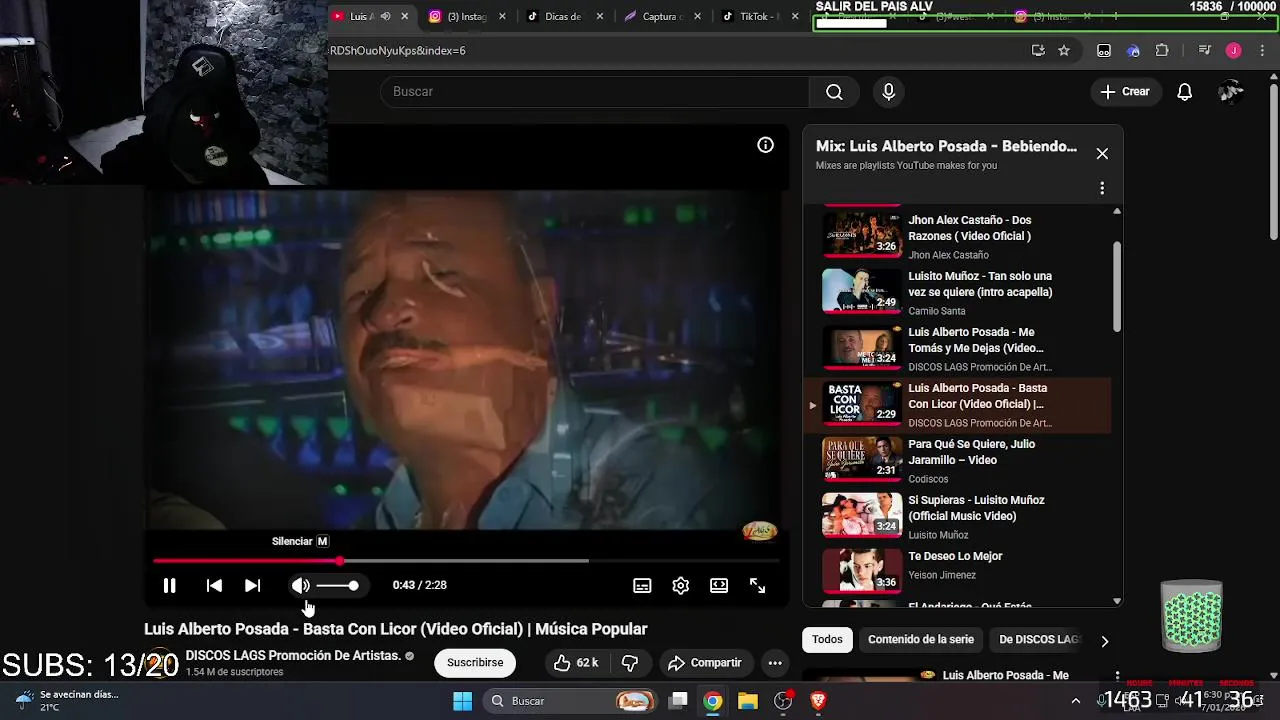The height and width of the screenshot is (720, 1280).
Task: Open the mix playlist three-dot options
Action: (x=1102, y=188)
